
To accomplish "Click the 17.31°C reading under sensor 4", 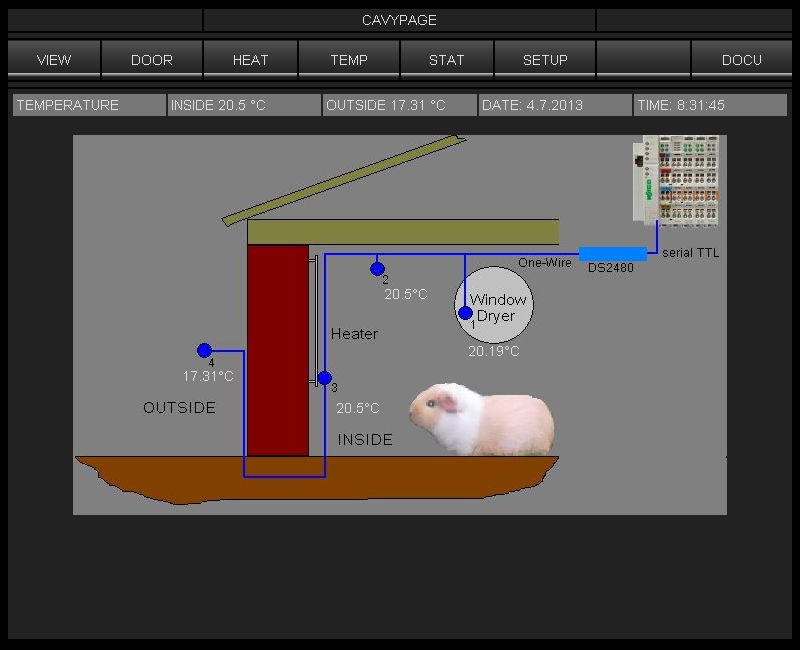I will [208, 377].
